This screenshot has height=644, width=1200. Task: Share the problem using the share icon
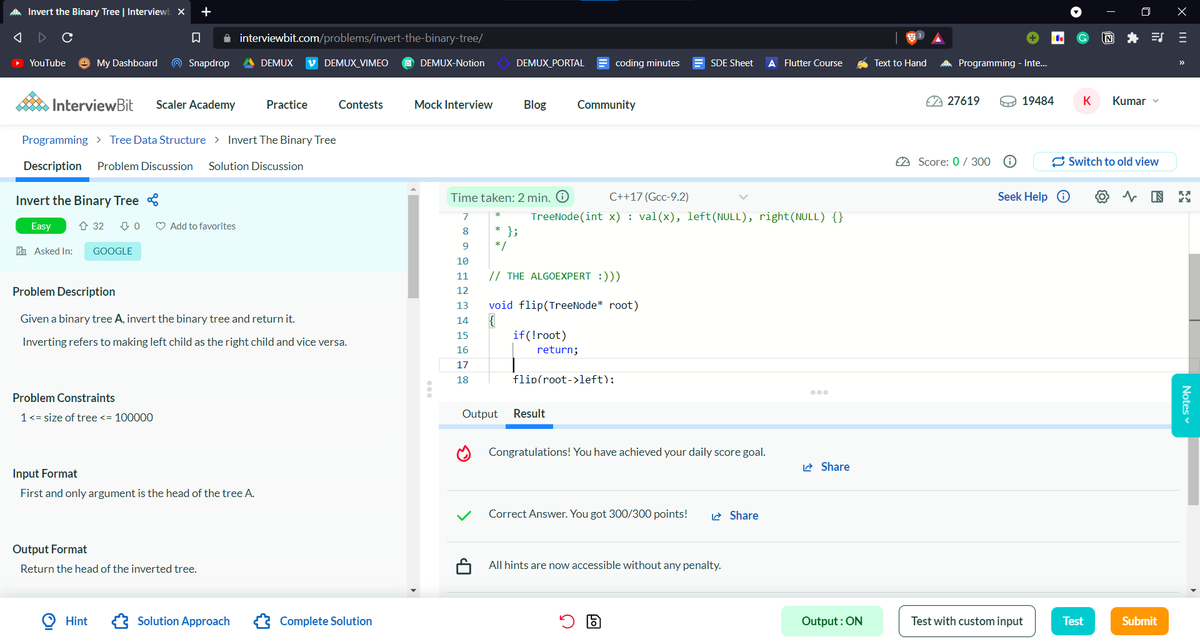point(153,201)
